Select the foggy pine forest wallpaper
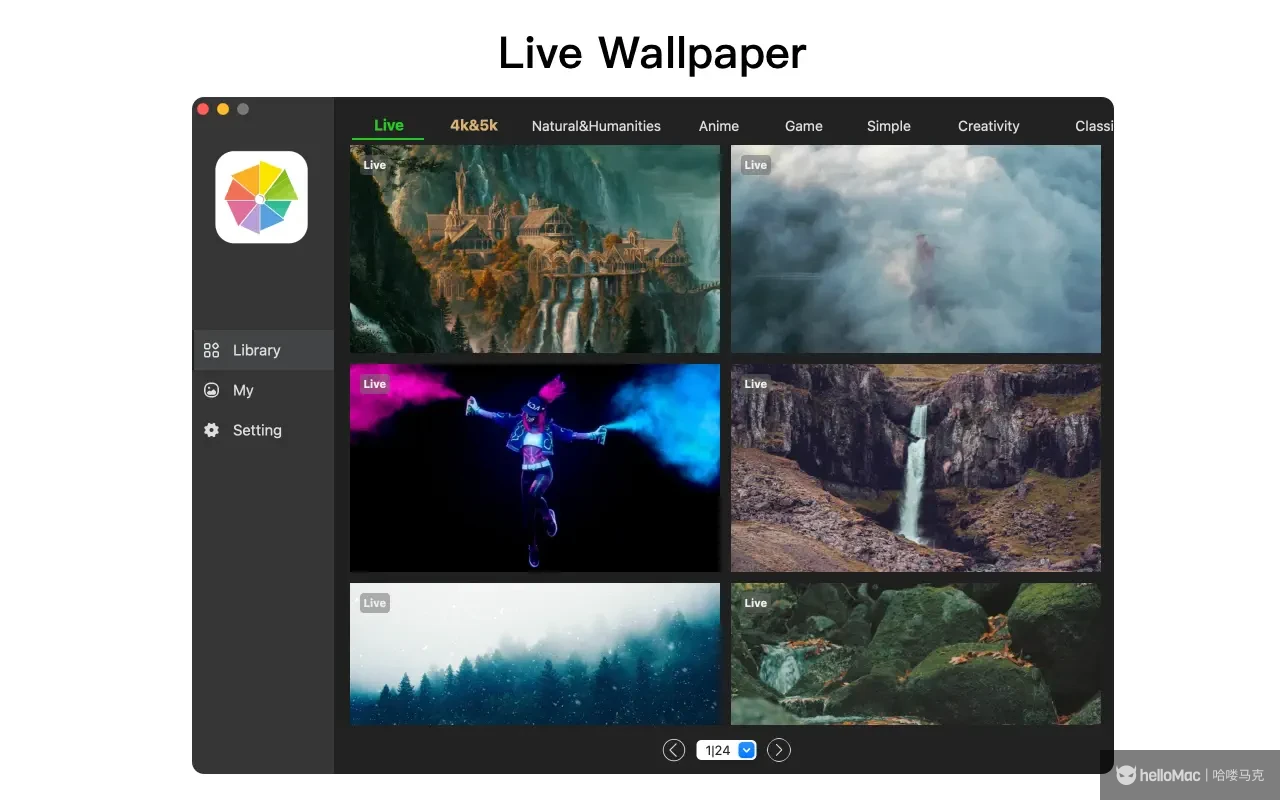 (535, 654)
